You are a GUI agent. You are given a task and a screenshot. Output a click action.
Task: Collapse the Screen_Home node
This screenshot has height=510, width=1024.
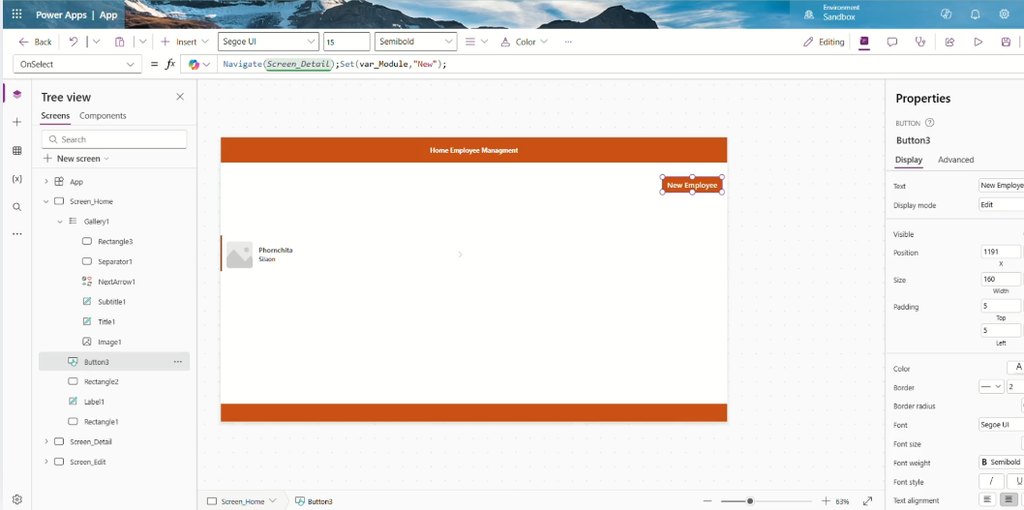46,202
